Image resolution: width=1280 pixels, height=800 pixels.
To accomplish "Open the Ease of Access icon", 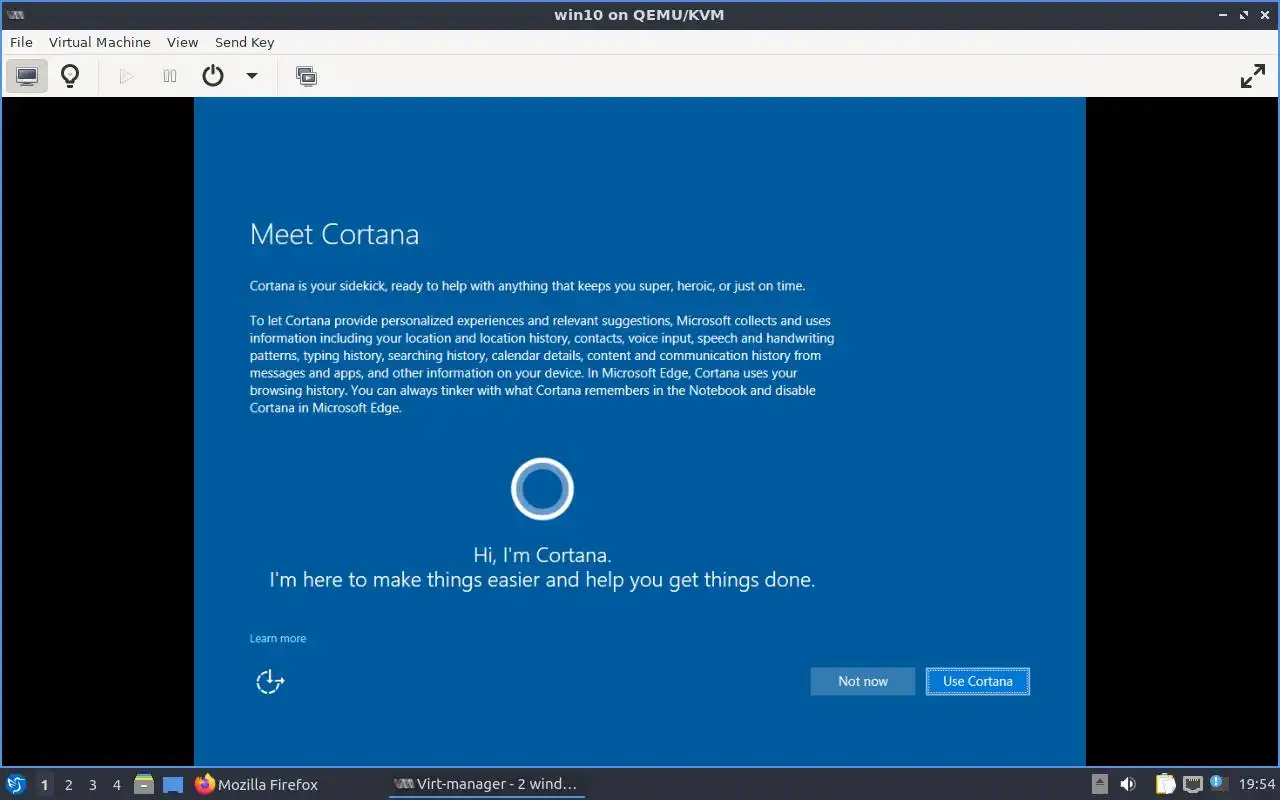I will point(270,681).
